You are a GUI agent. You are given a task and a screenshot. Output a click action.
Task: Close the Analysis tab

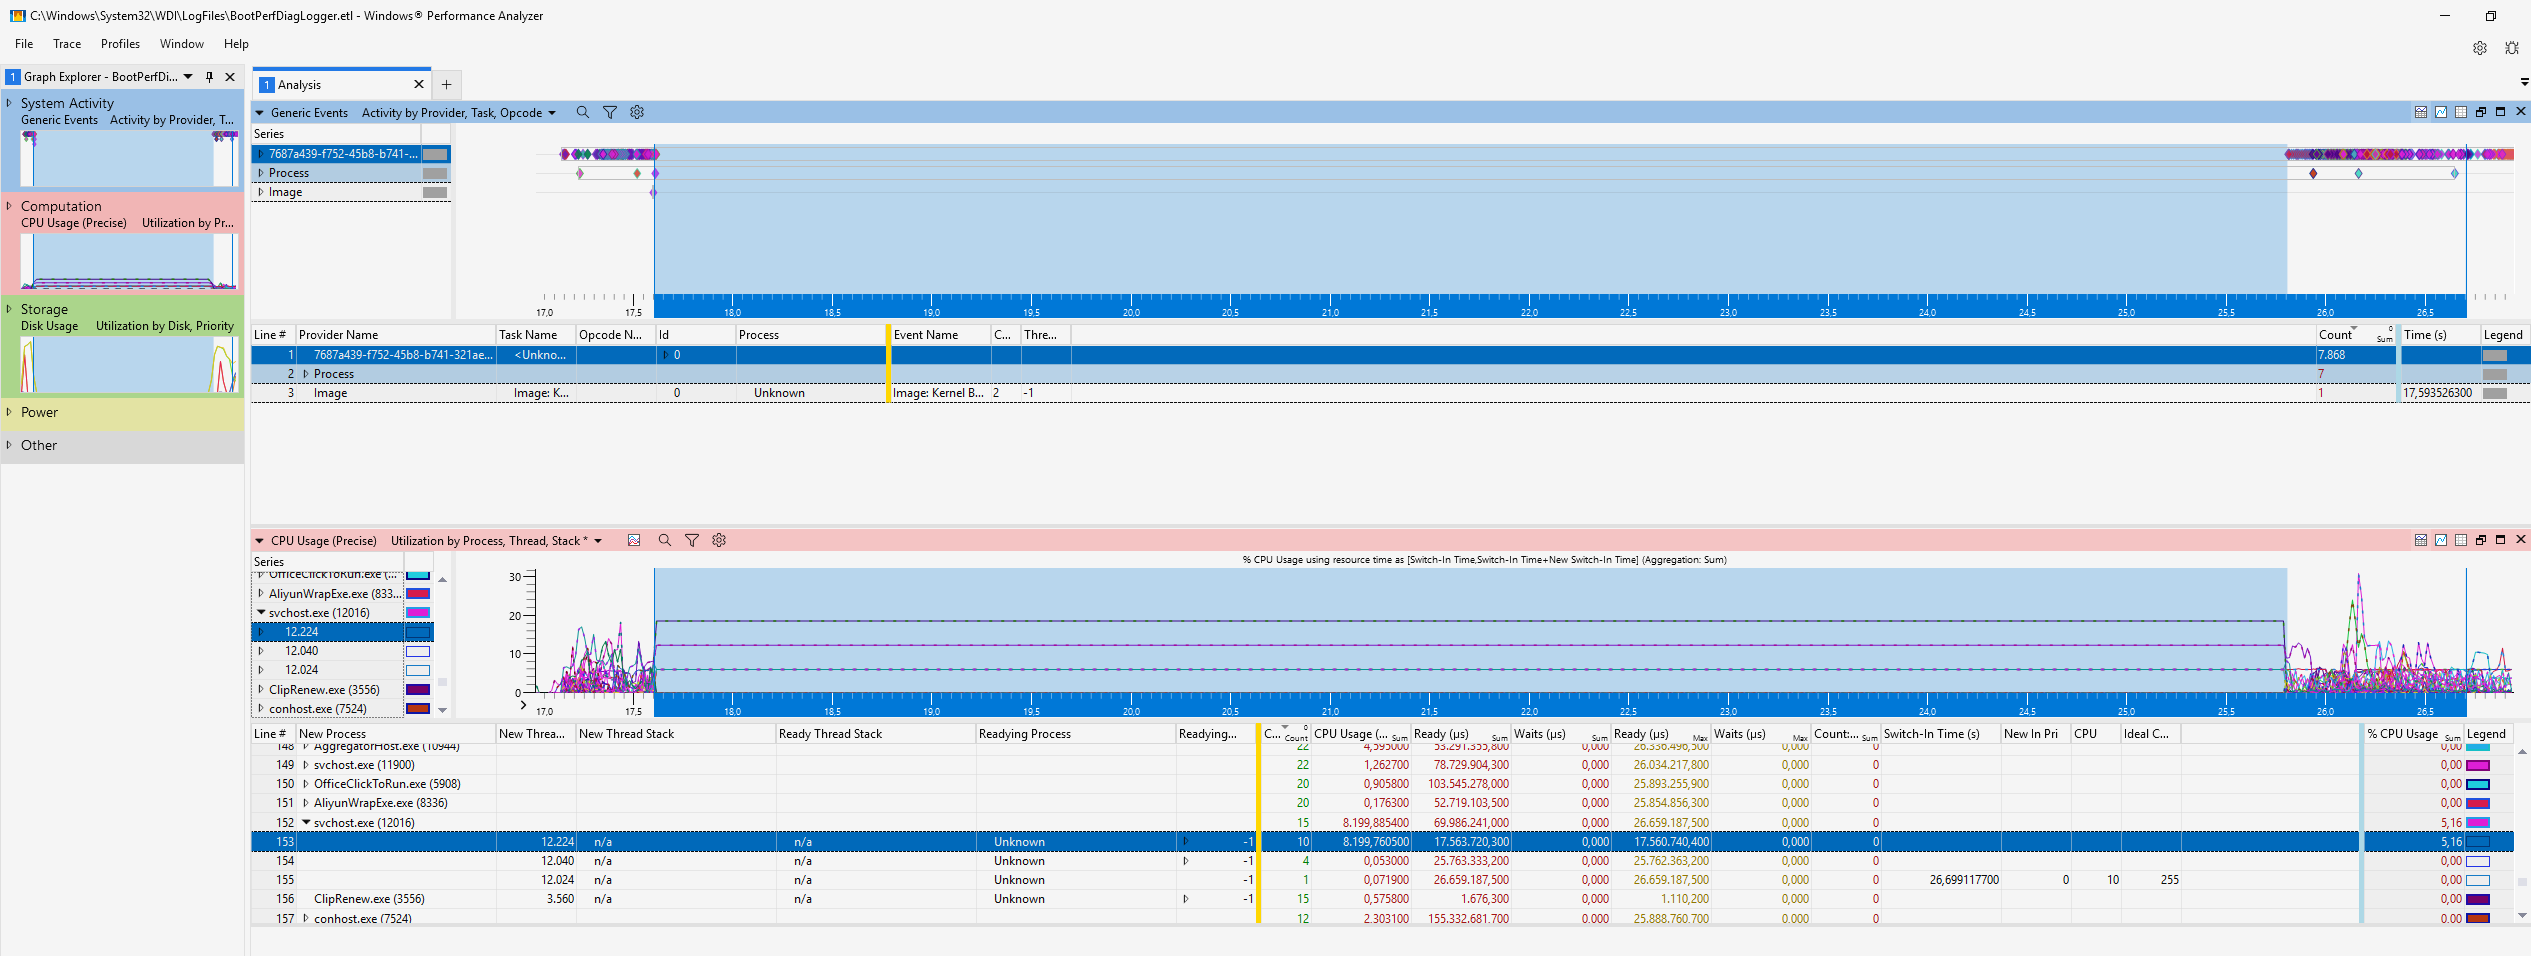[x=419, y=85]
